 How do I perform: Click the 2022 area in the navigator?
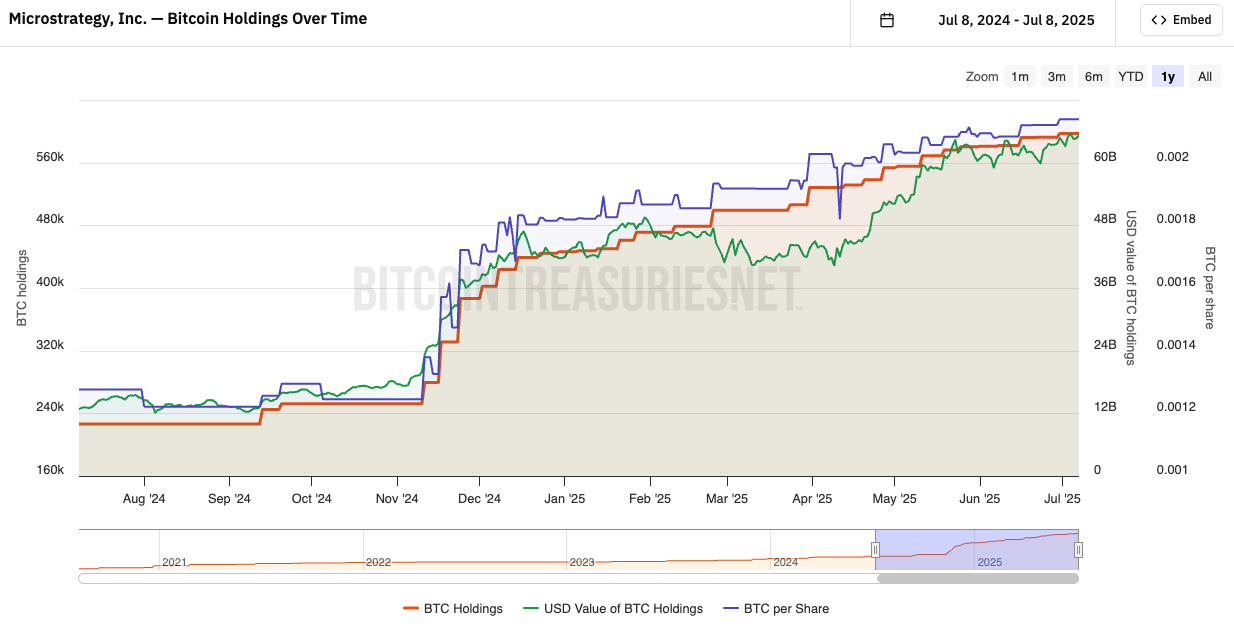pos(378,563)
